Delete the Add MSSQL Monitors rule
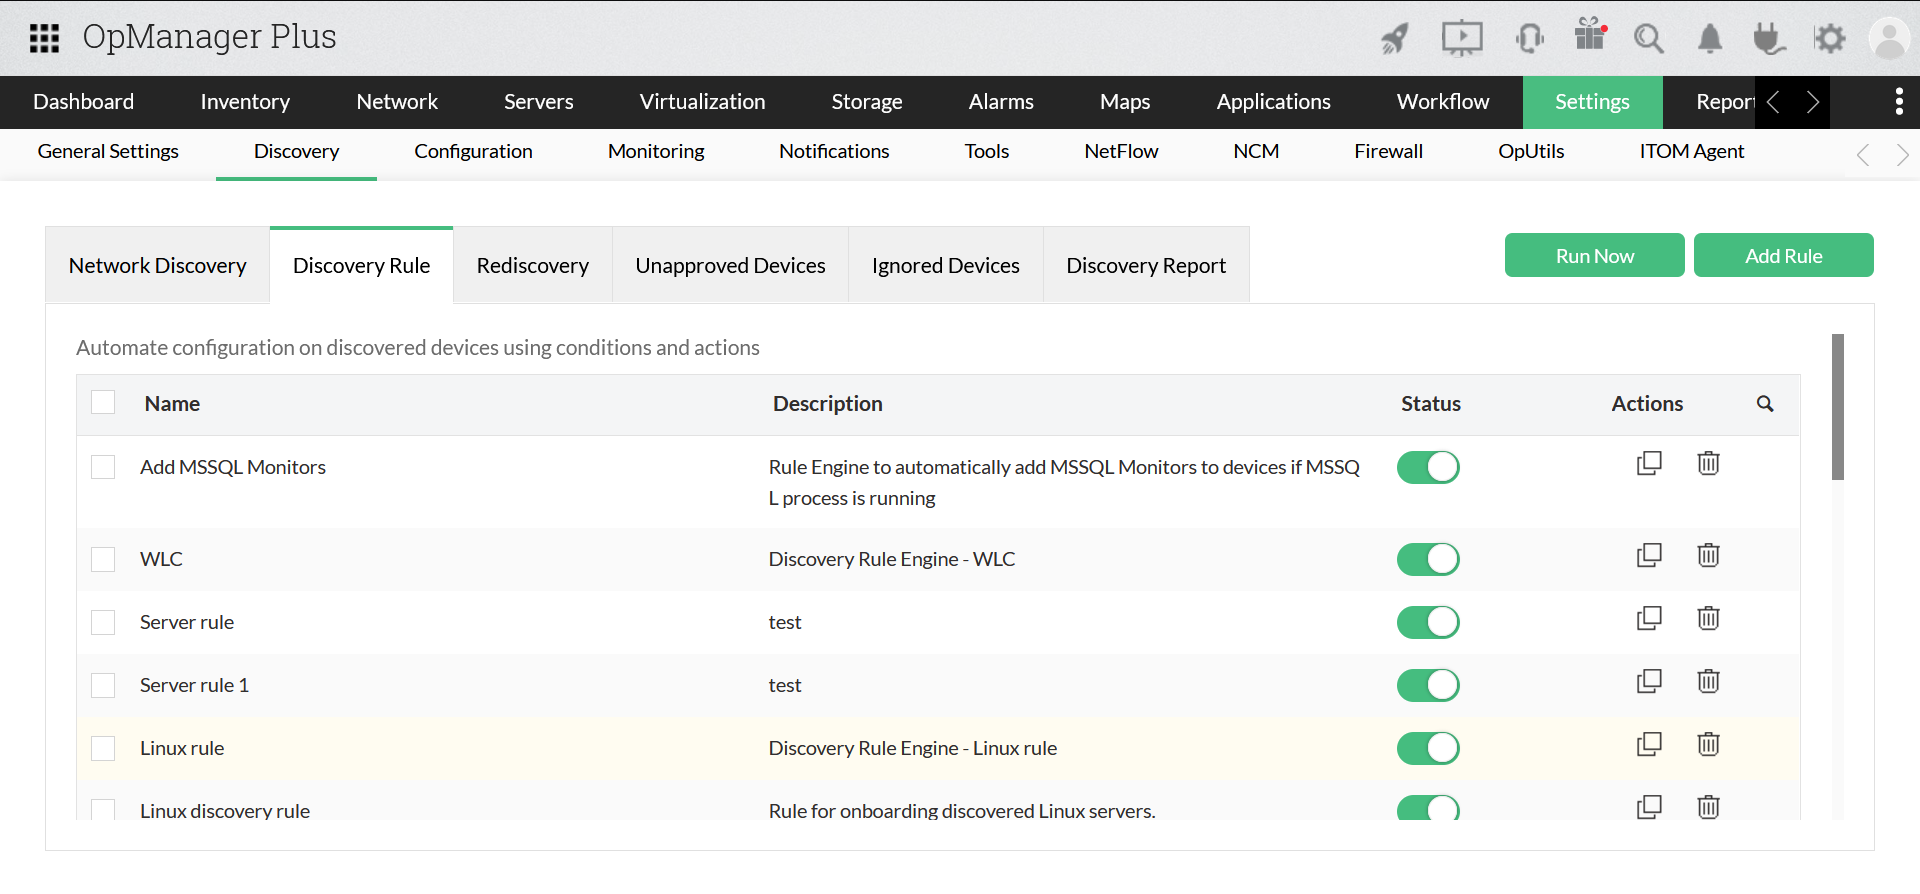The width and height of the screenshot is (1920, 894). (x=1708, y=463)
